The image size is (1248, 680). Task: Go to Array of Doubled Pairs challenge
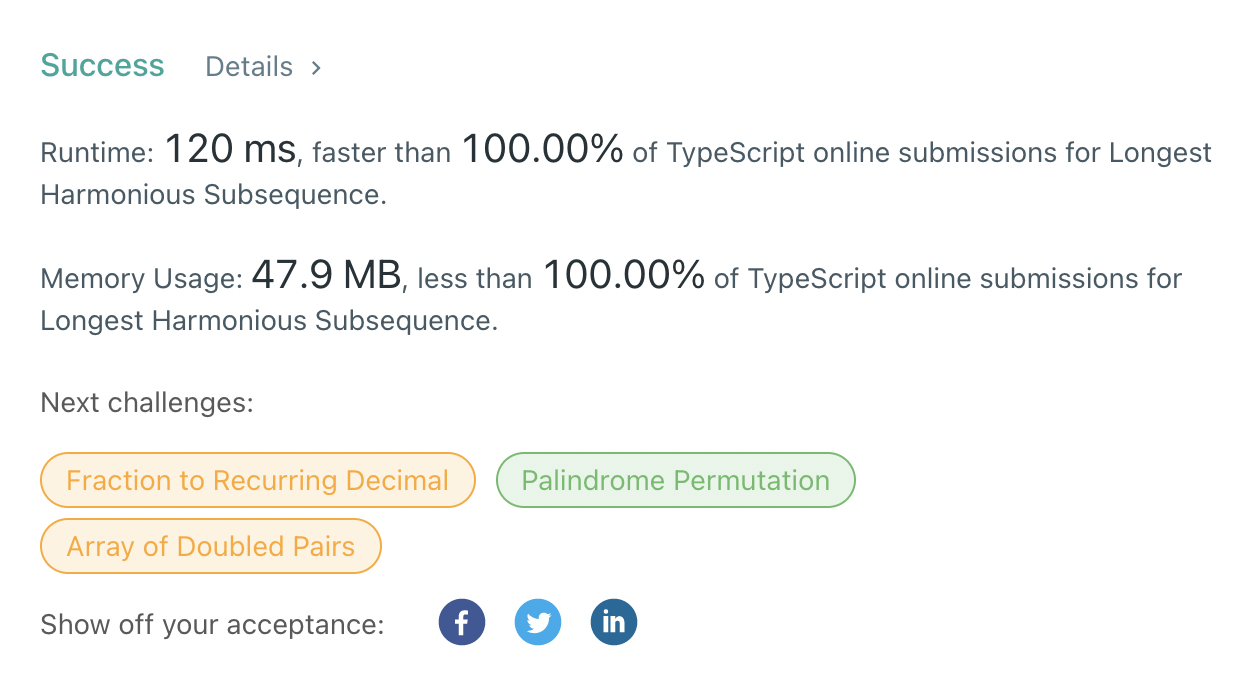pyautogui.click(x=211, y=547)
